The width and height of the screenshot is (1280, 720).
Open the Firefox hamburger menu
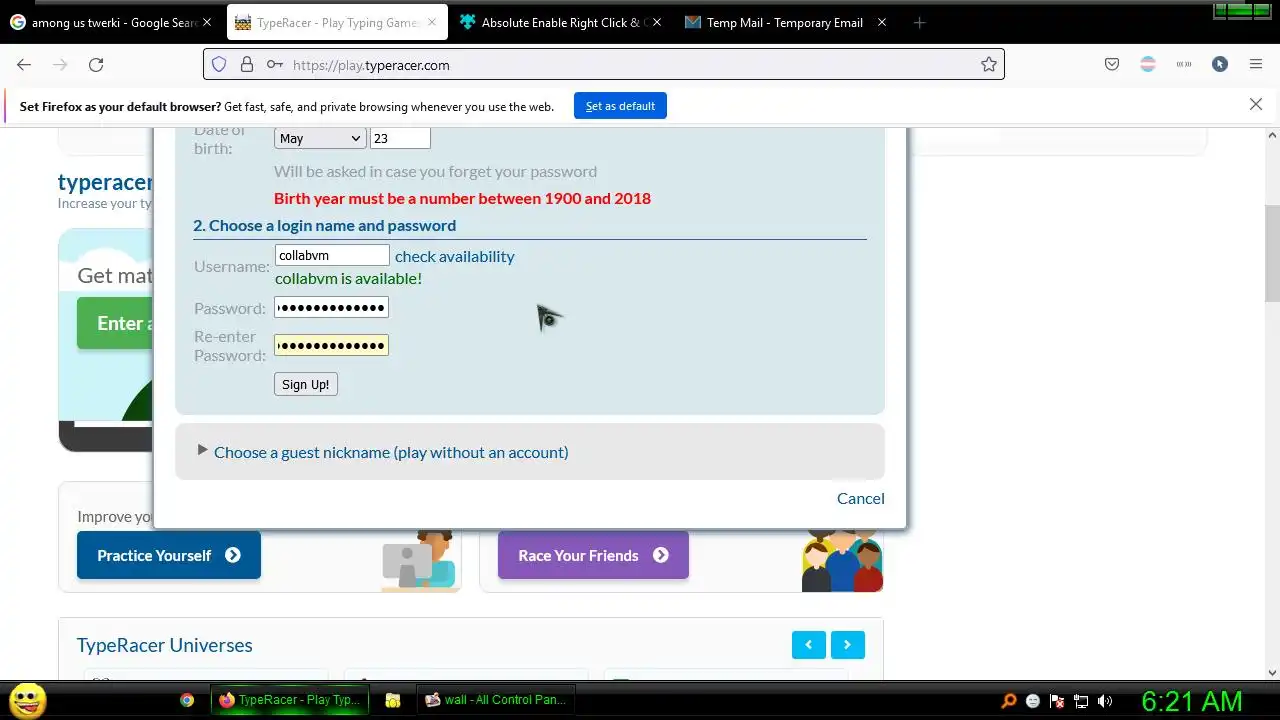(1256, 64)
